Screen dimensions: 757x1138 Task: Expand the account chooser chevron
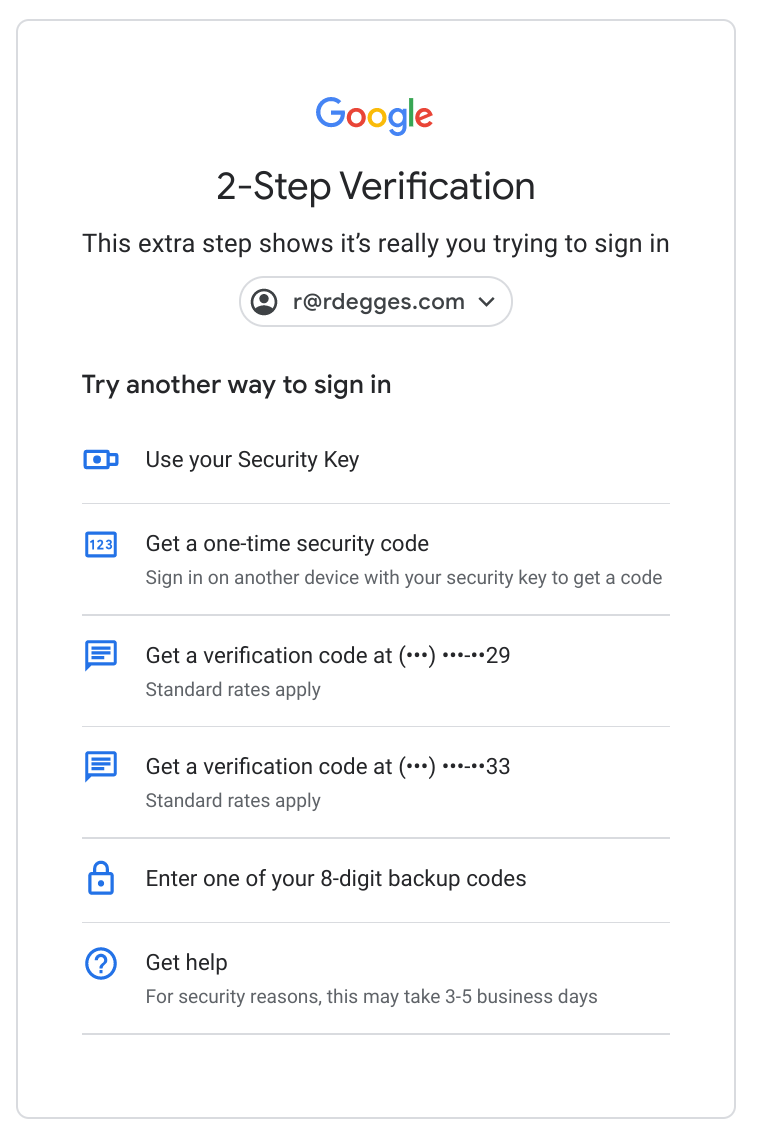click(x=487, y=302)
